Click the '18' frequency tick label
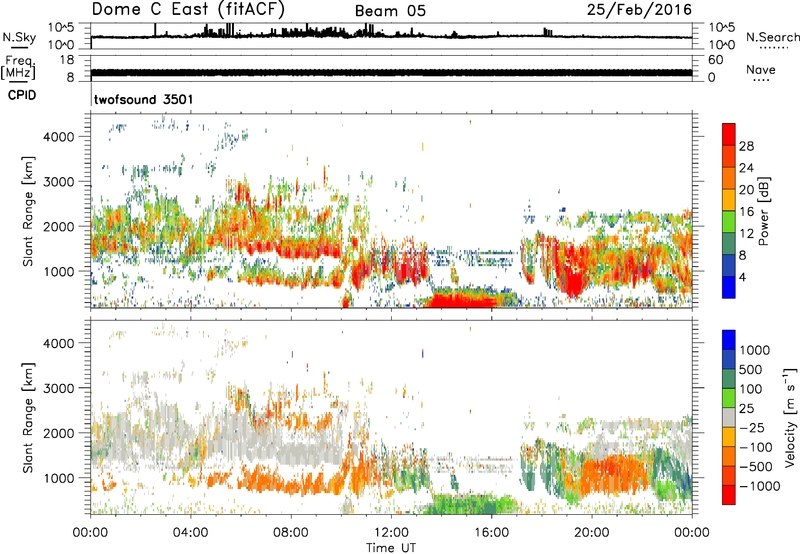Viewport: 800px width, 554px height. pos(66,60)
